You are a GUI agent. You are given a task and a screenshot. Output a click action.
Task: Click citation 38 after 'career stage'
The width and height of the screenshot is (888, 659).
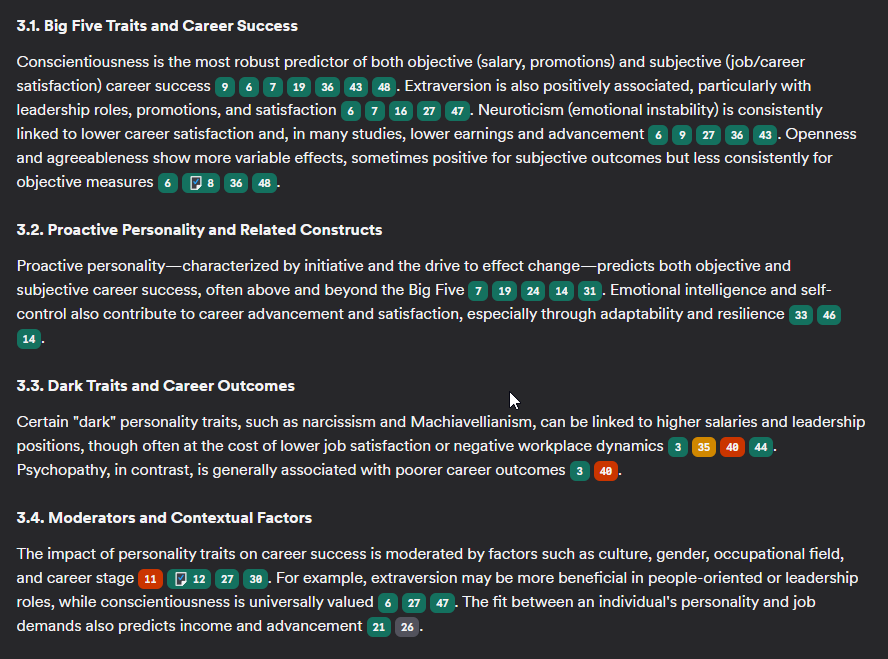click(x=255, y=578)
